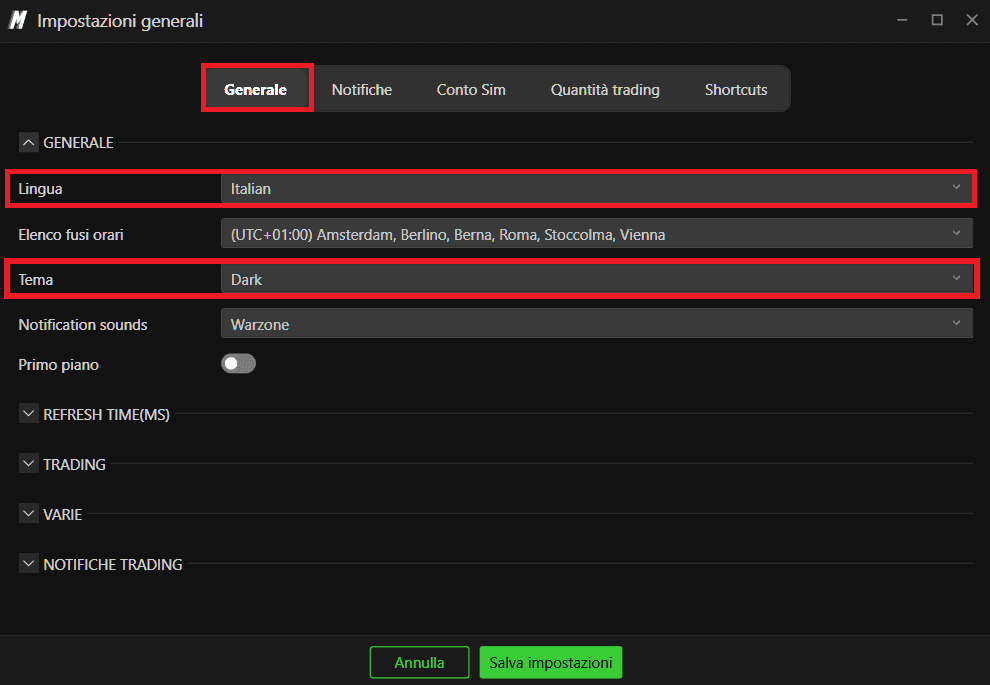This screenshot has height=685, width=990.
Task: Click Salva impostazioni button
Action: point(551,662)
